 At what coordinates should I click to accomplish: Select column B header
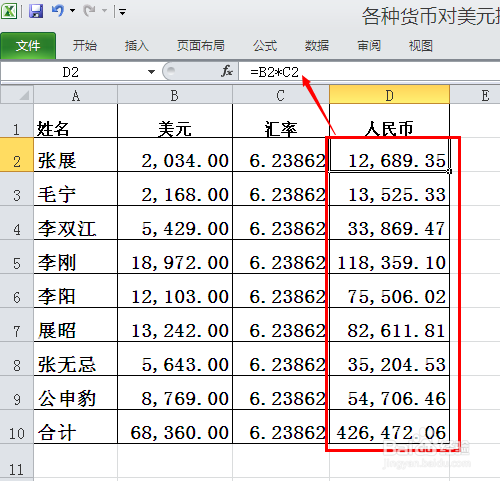(175, 95)
